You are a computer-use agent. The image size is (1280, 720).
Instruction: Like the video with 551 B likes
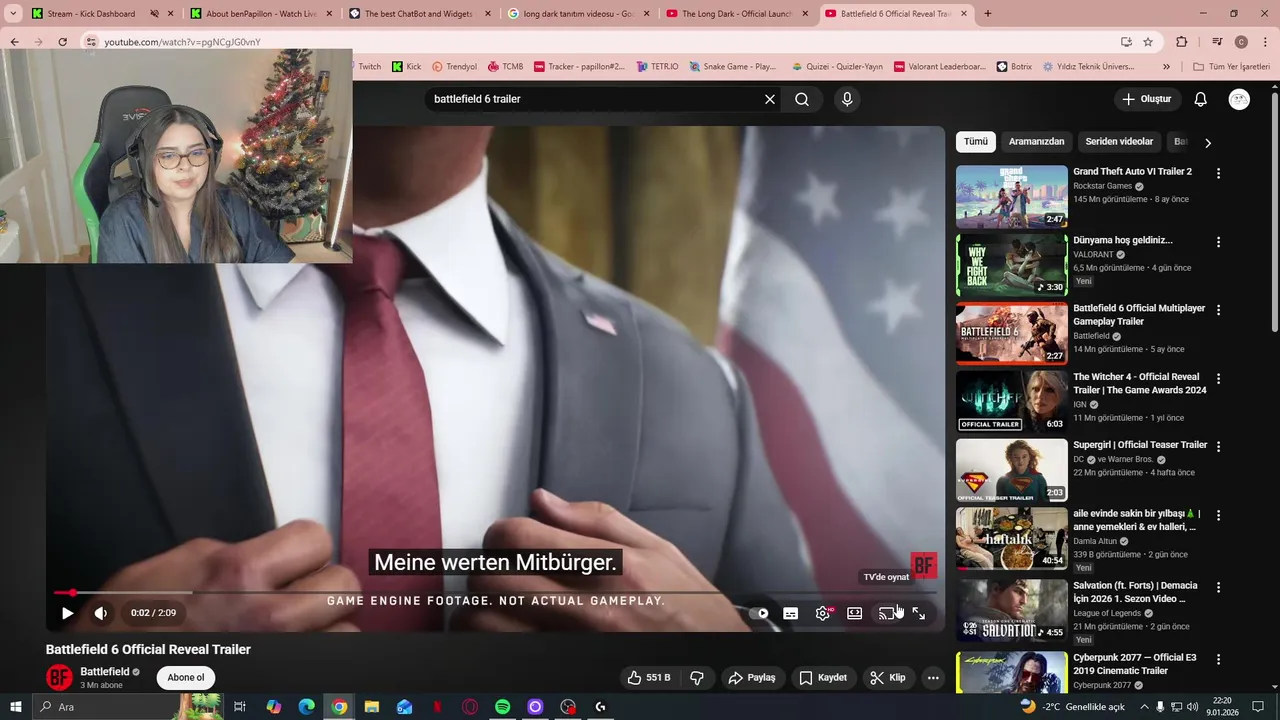(648, 678)
